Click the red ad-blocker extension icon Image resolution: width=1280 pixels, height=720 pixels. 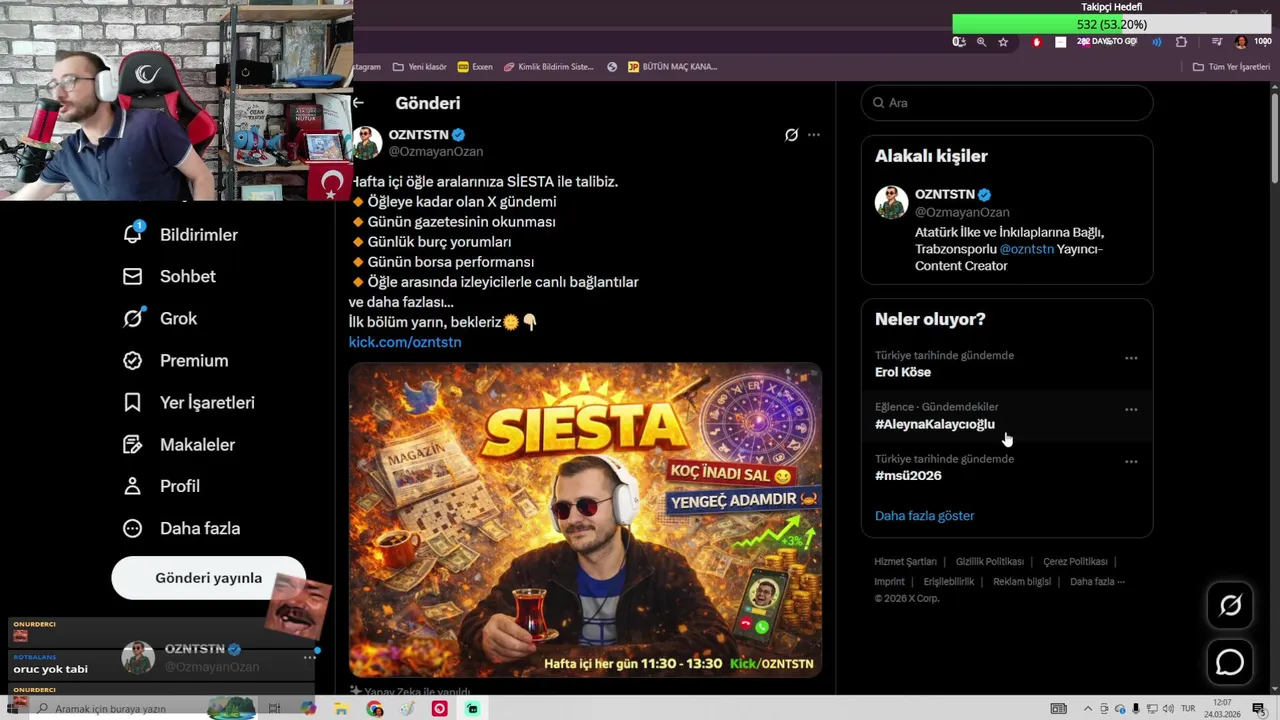[1037, 42]
